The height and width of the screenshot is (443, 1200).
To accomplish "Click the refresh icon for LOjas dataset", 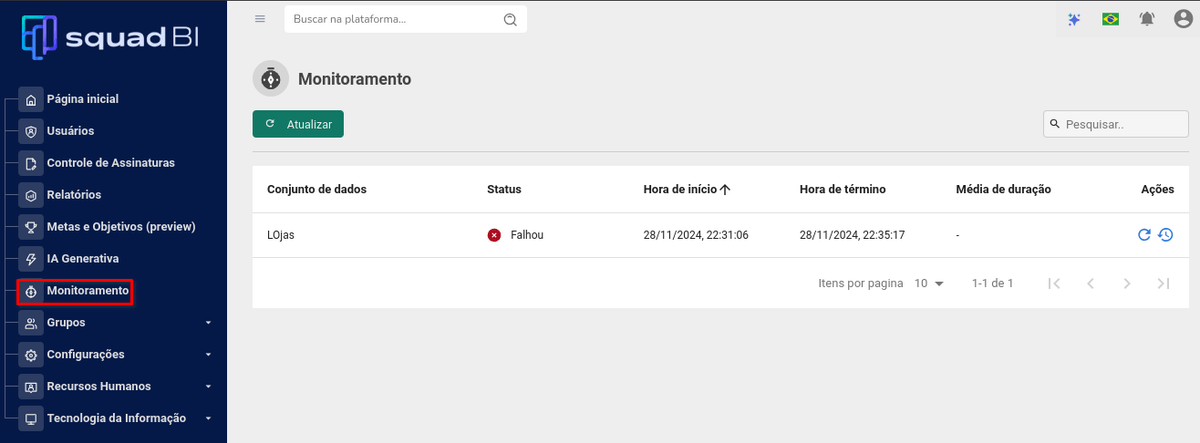I will point(1144,235).
